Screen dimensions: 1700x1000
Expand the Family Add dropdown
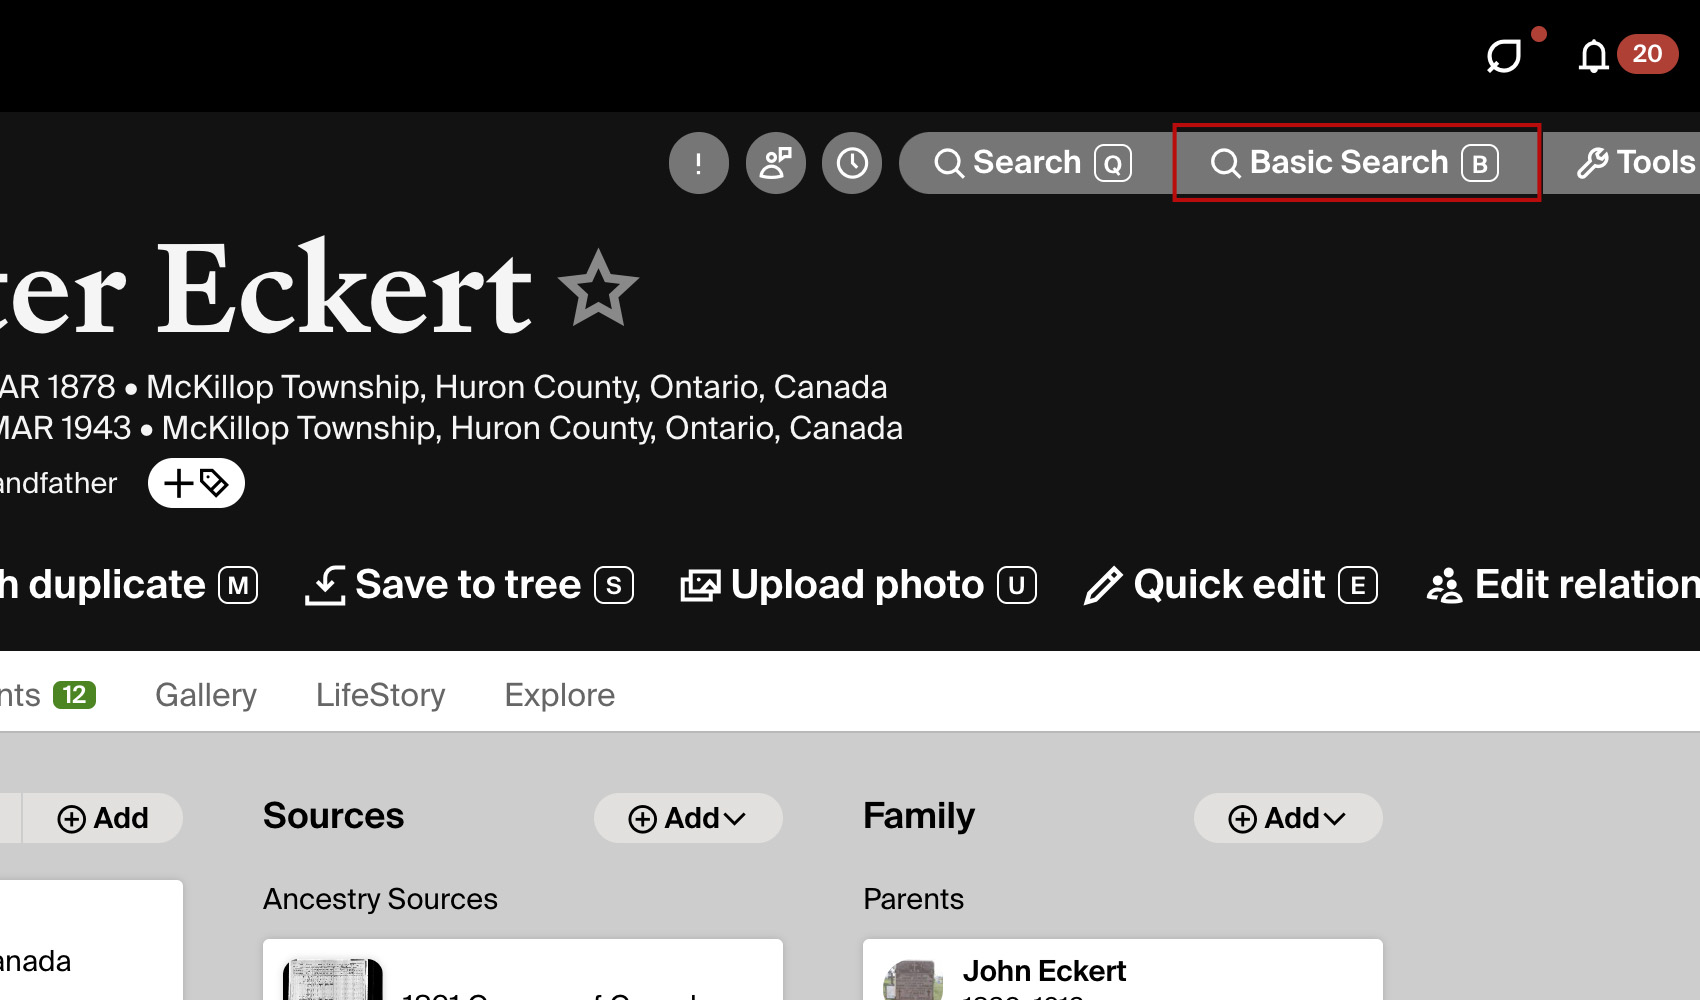pyautogui.click(x=1288, y=818)
